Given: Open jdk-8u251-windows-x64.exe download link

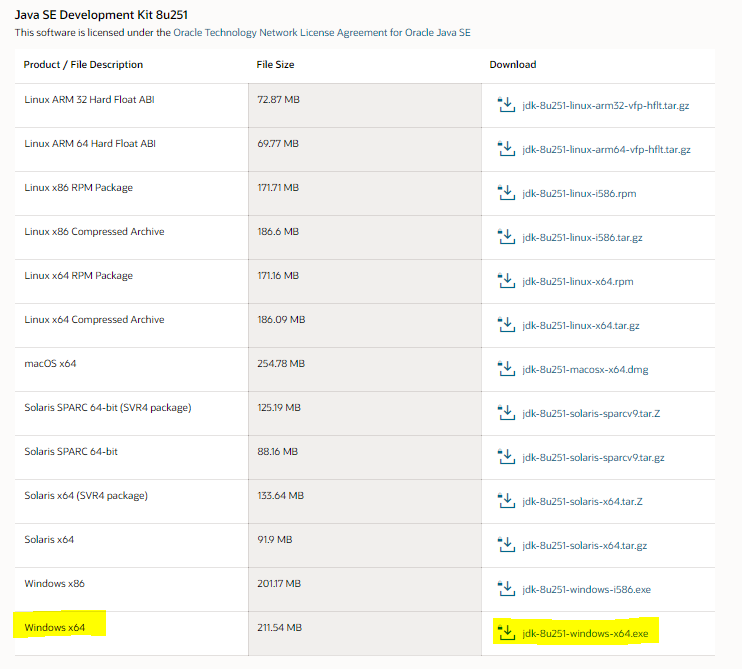Looking at the screenshot, I should tap(585, 634).
